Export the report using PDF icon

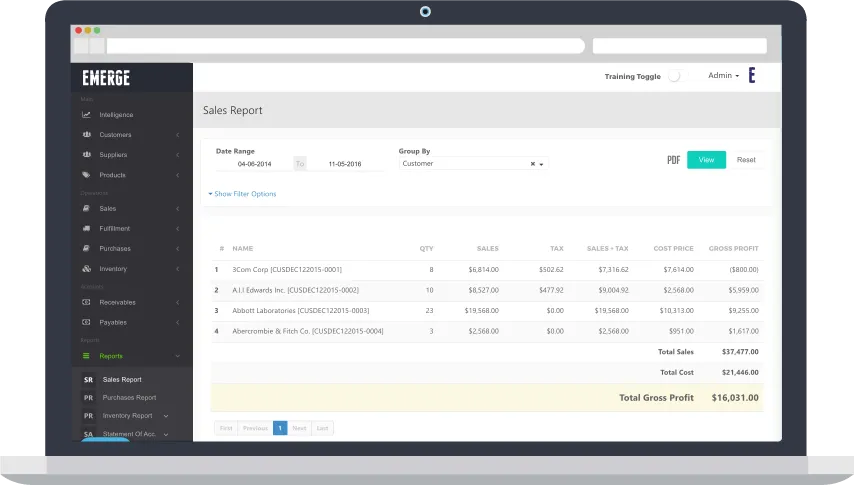(673, 160)
